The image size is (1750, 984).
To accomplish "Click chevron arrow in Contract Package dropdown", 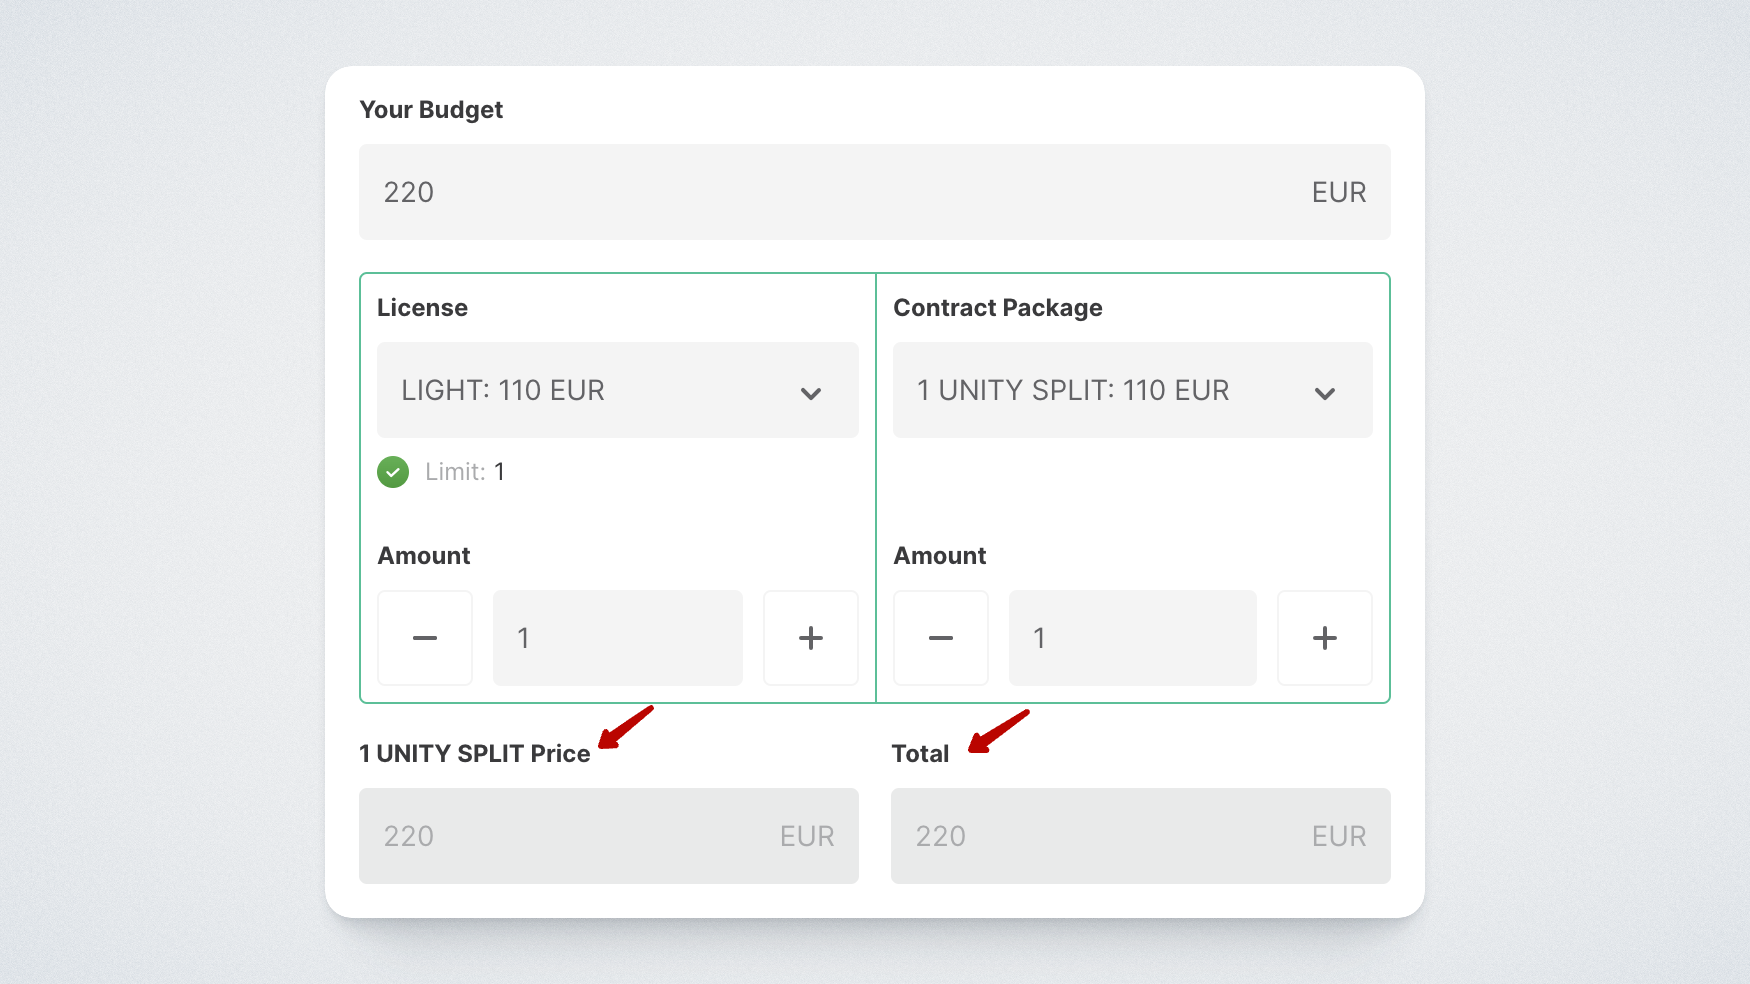I will coord(1324,393).
